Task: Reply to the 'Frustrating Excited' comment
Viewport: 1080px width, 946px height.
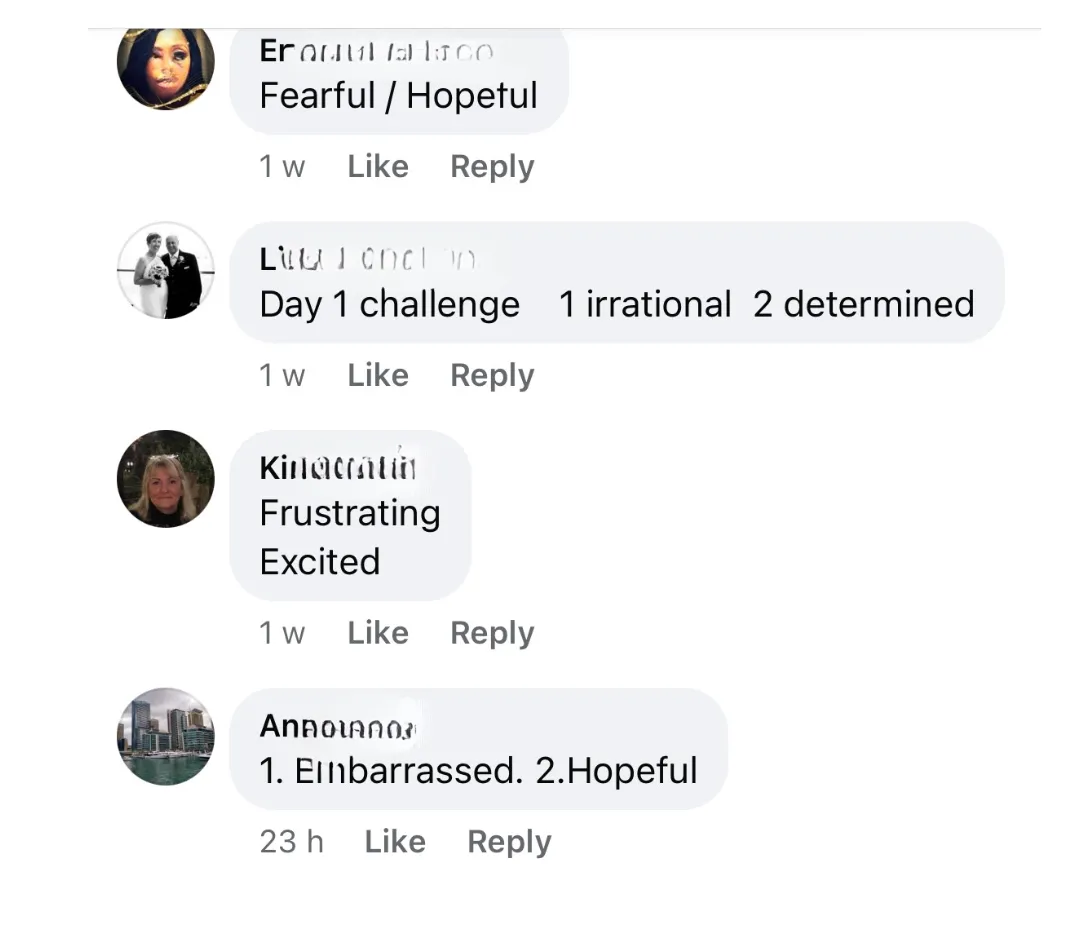Action: 492,633
